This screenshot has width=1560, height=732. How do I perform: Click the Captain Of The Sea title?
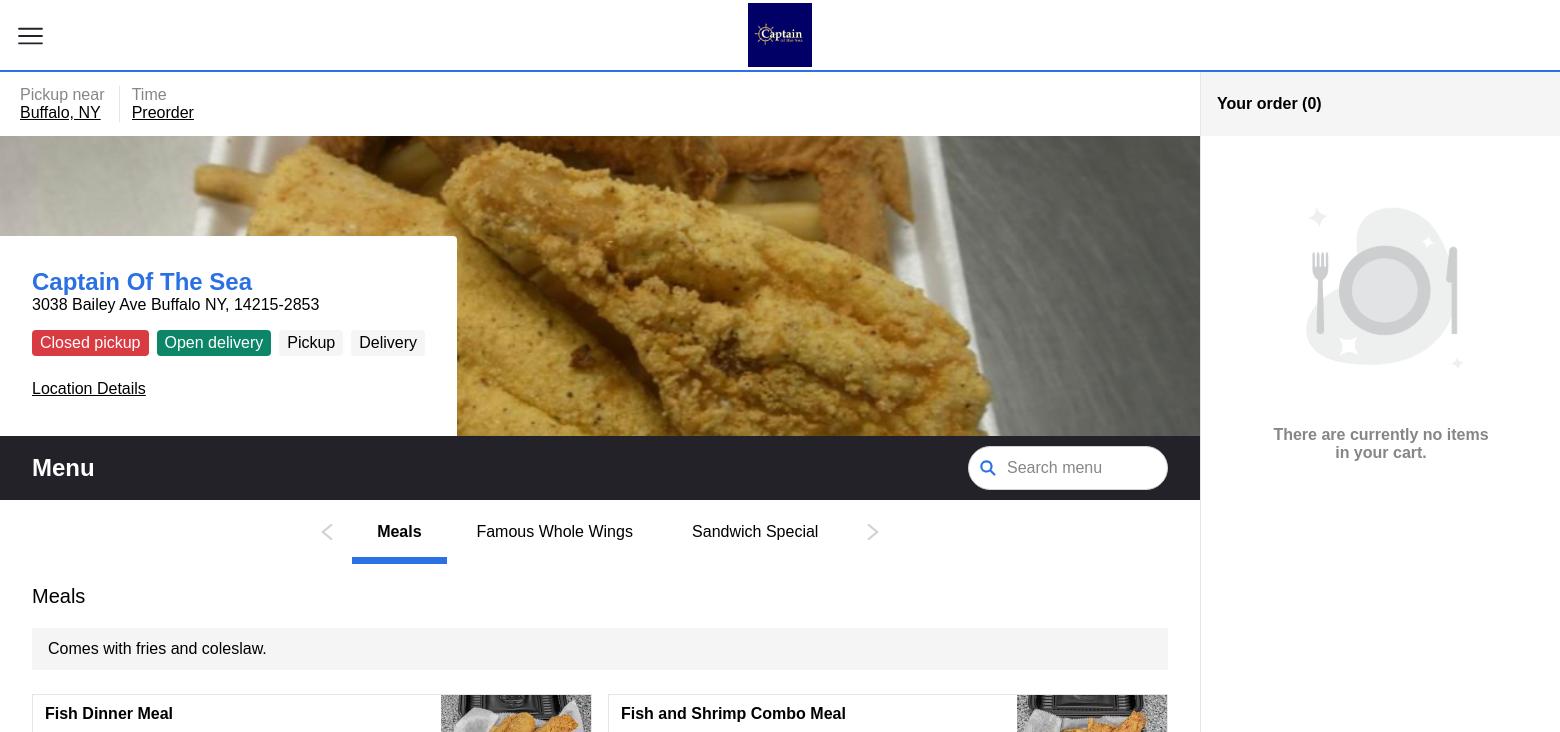(x=142, y=282)
